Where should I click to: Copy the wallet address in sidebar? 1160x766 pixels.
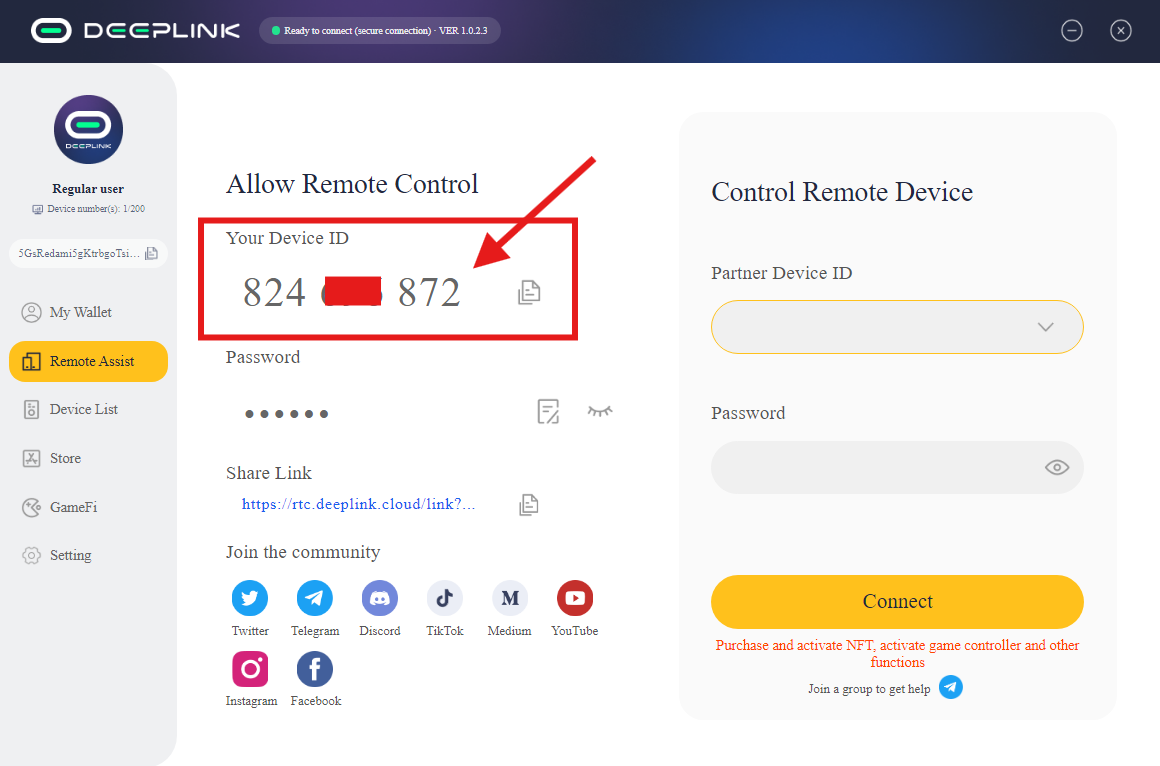click(152, 253)
